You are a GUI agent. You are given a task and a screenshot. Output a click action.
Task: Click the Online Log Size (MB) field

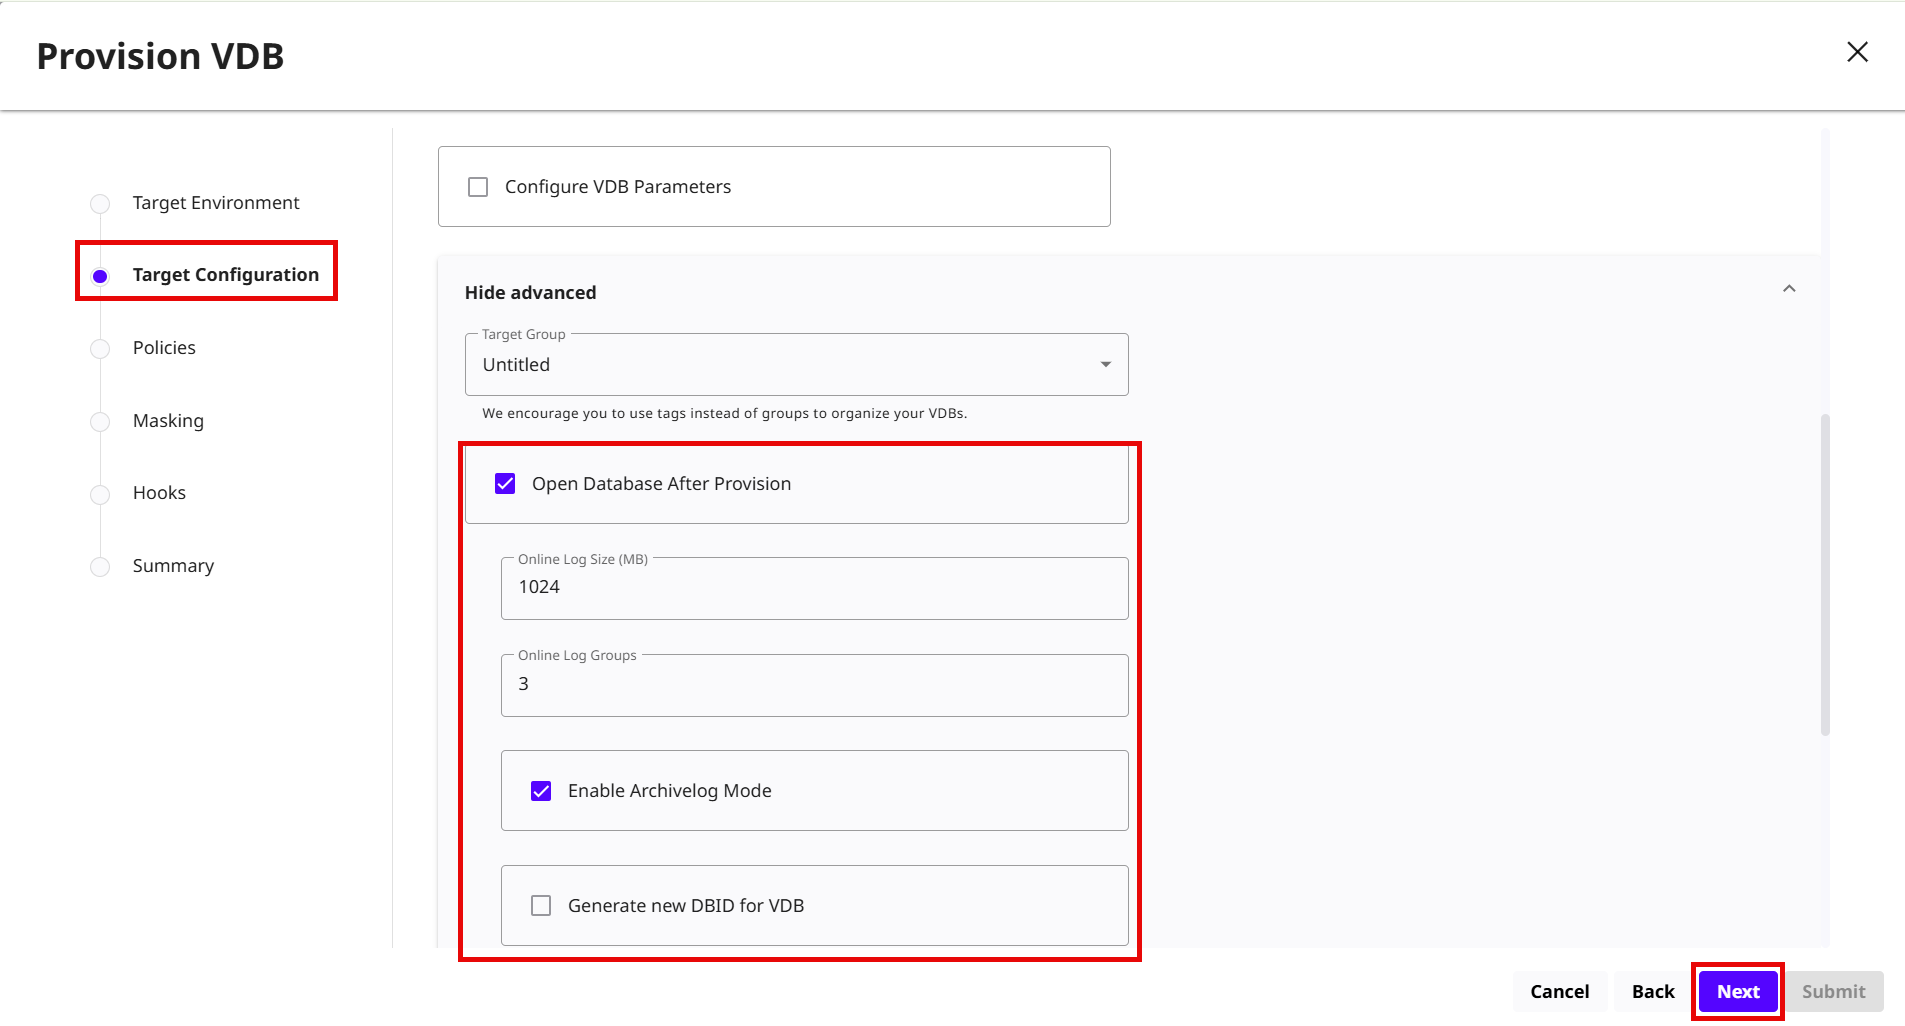tap(815, 588)
